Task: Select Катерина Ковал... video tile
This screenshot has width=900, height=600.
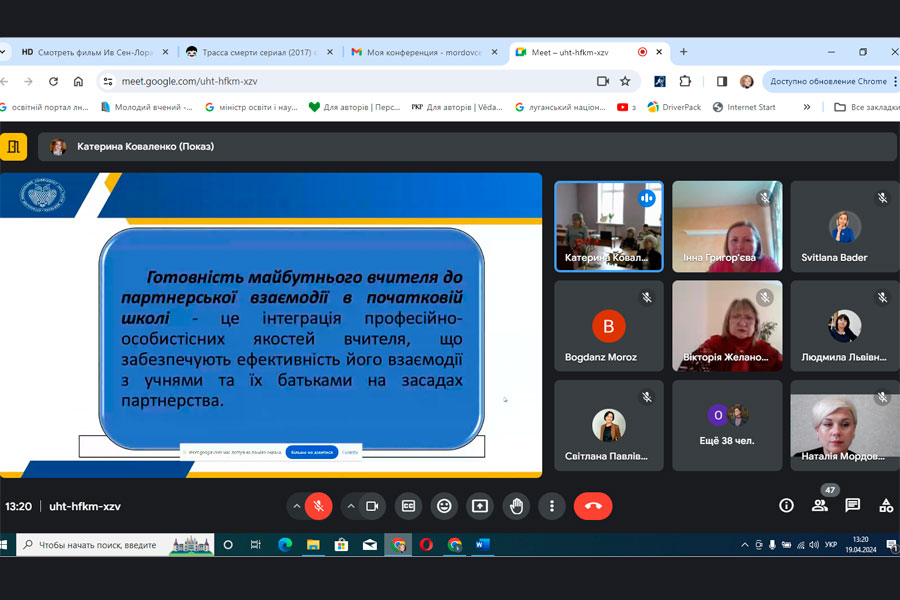Action: click(608, 226)
